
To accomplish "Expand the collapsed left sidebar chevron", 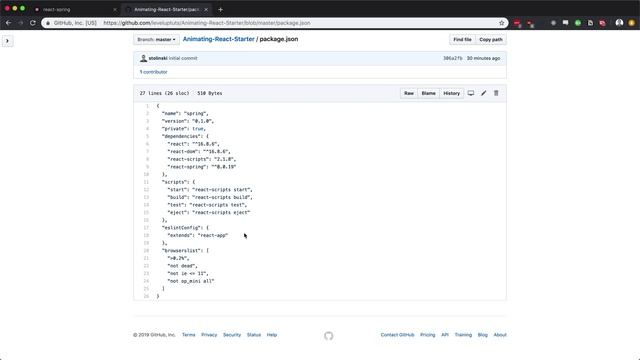I will [x=7, y=41].
